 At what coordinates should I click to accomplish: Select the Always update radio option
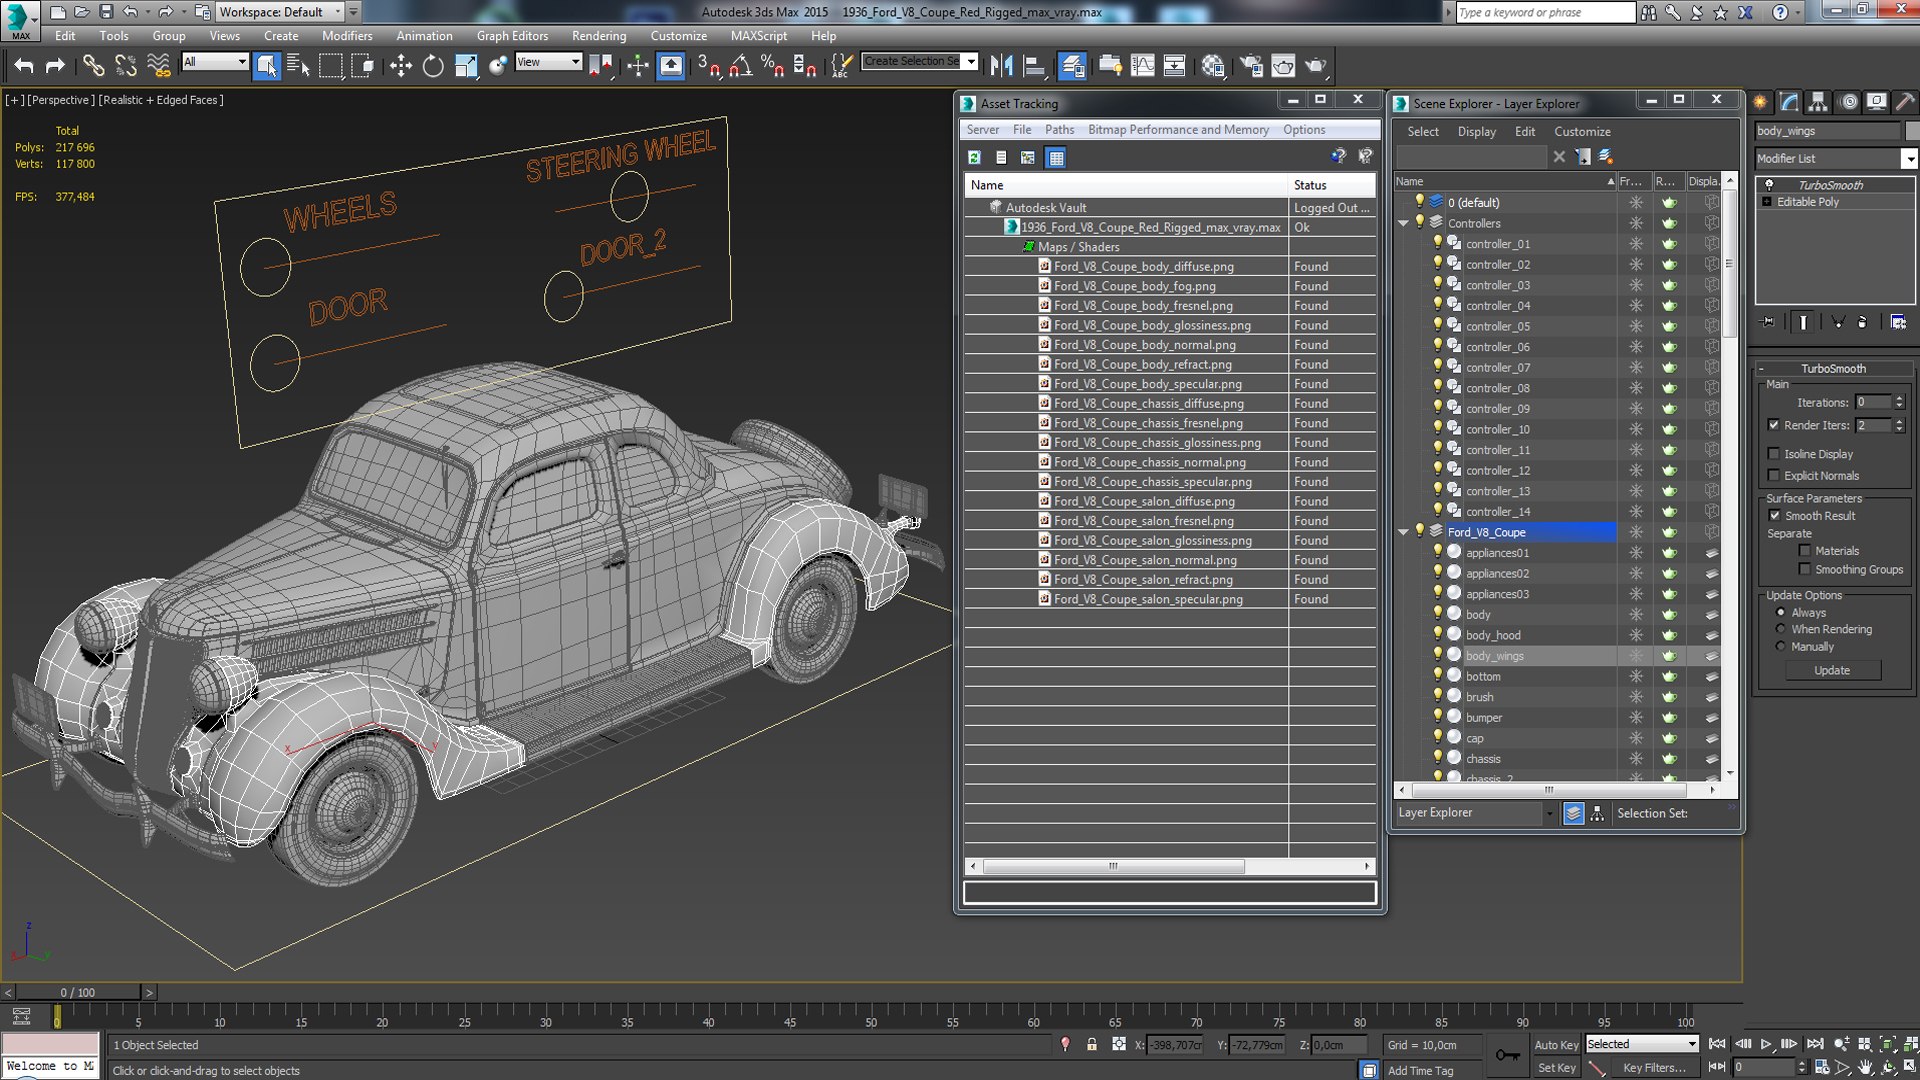1780,613
